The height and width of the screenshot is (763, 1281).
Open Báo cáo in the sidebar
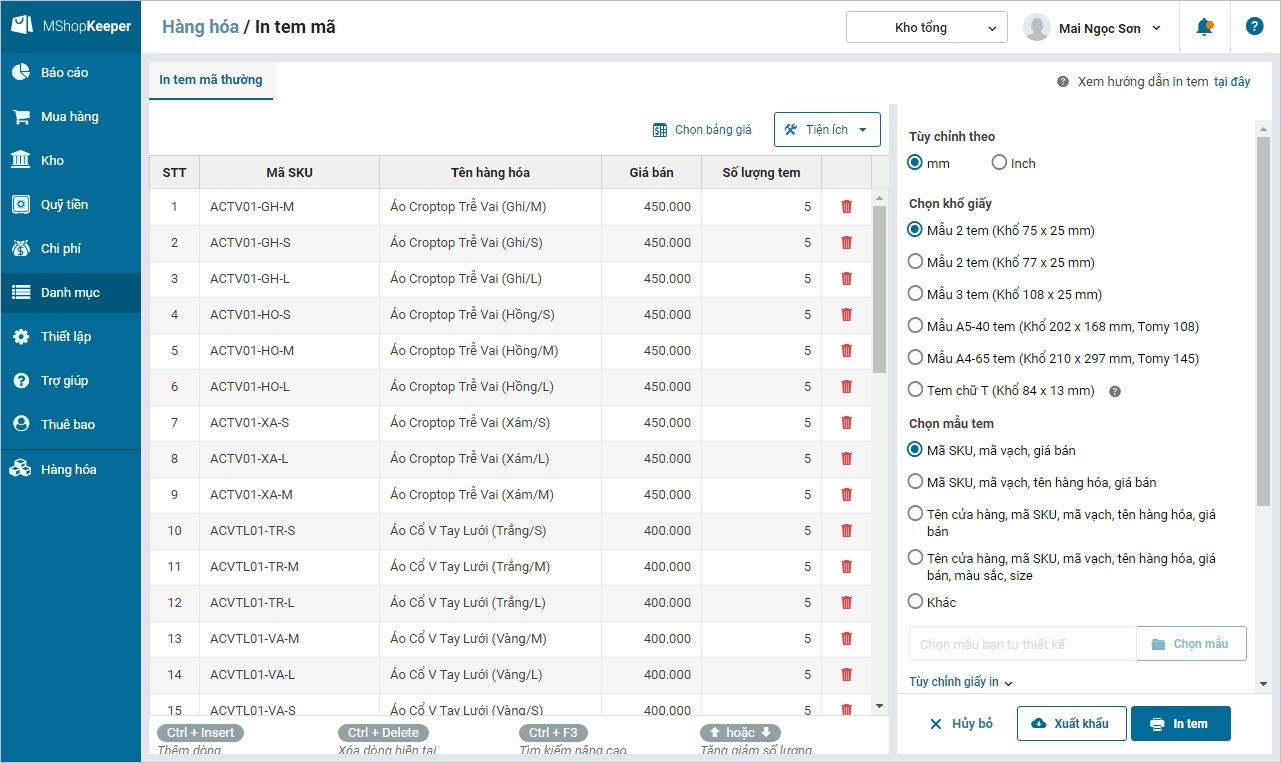71,72
